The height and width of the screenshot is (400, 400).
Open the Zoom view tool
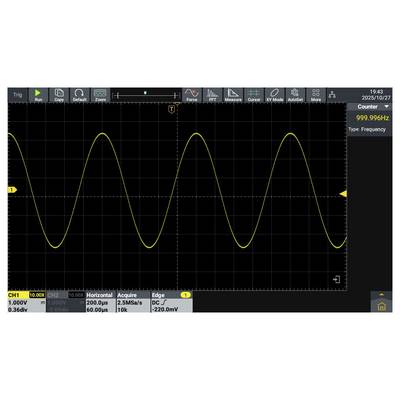100,95
